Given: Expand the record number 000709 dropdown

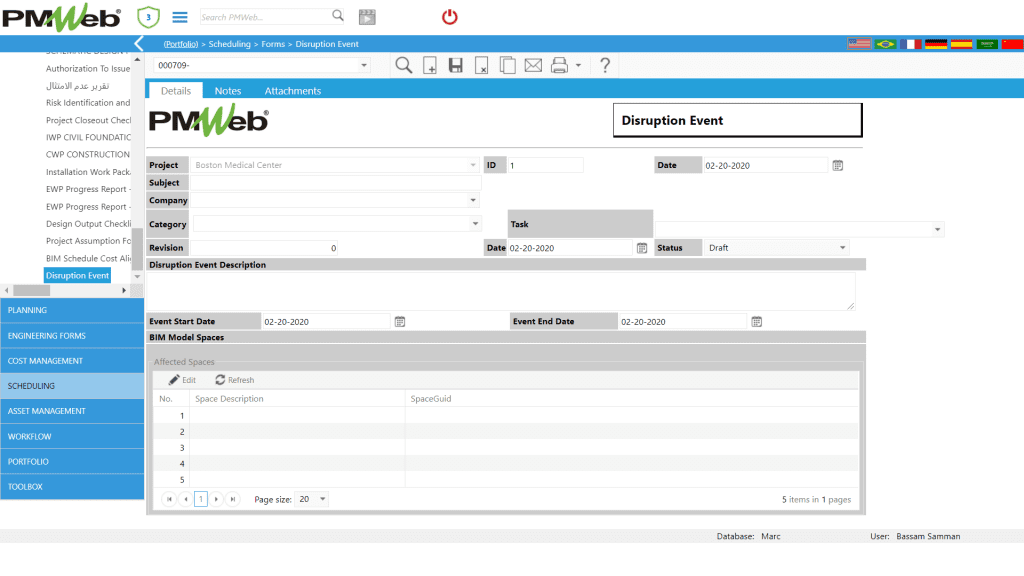Looking at the screenshot, I should coord(364,65).
